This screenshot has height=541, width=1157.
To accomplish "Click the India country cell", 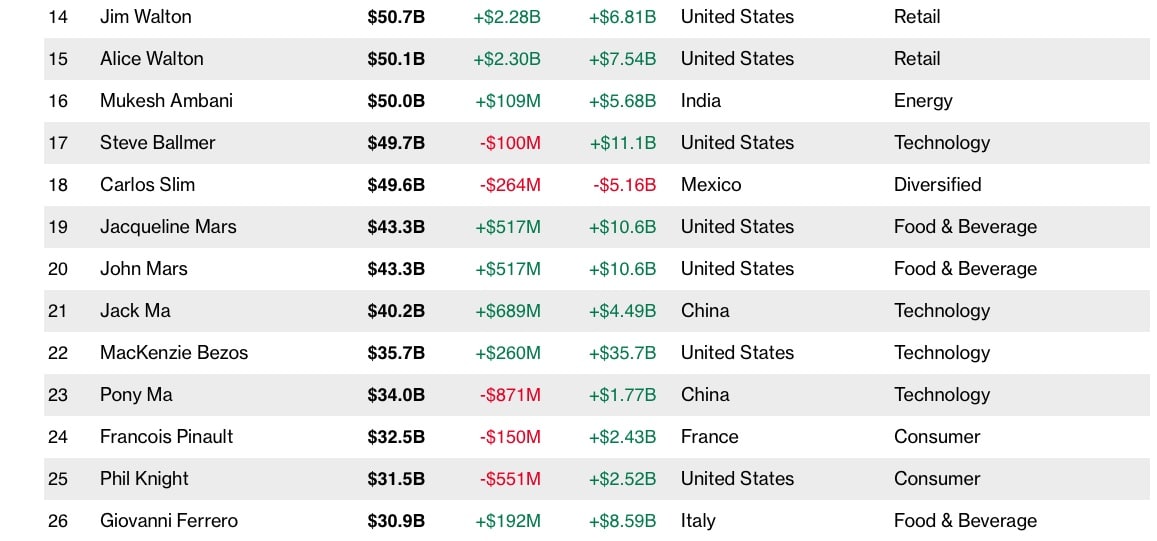I will (x=700, y=101).
